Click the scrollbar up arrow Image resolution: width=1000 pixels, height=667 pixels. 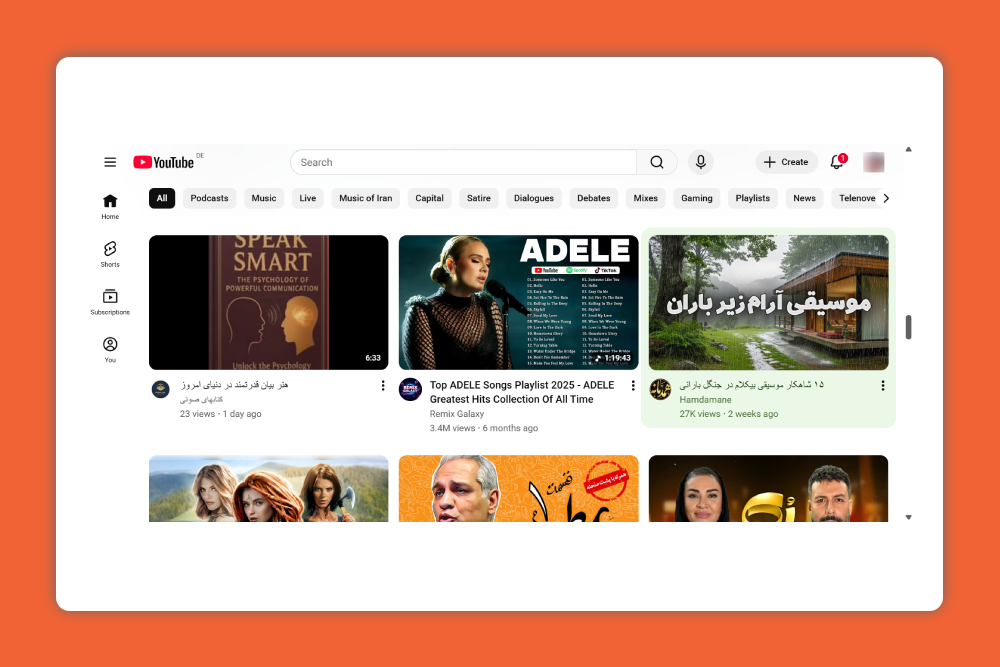909,150
